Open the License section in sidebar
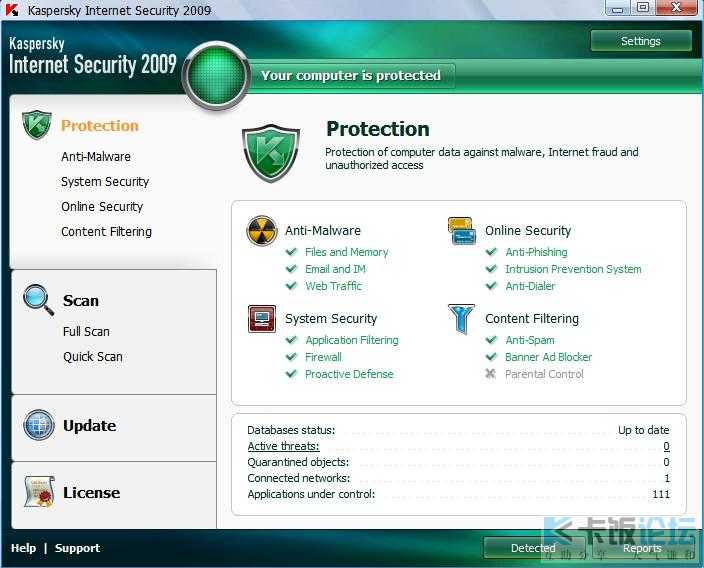 (91, 493)
